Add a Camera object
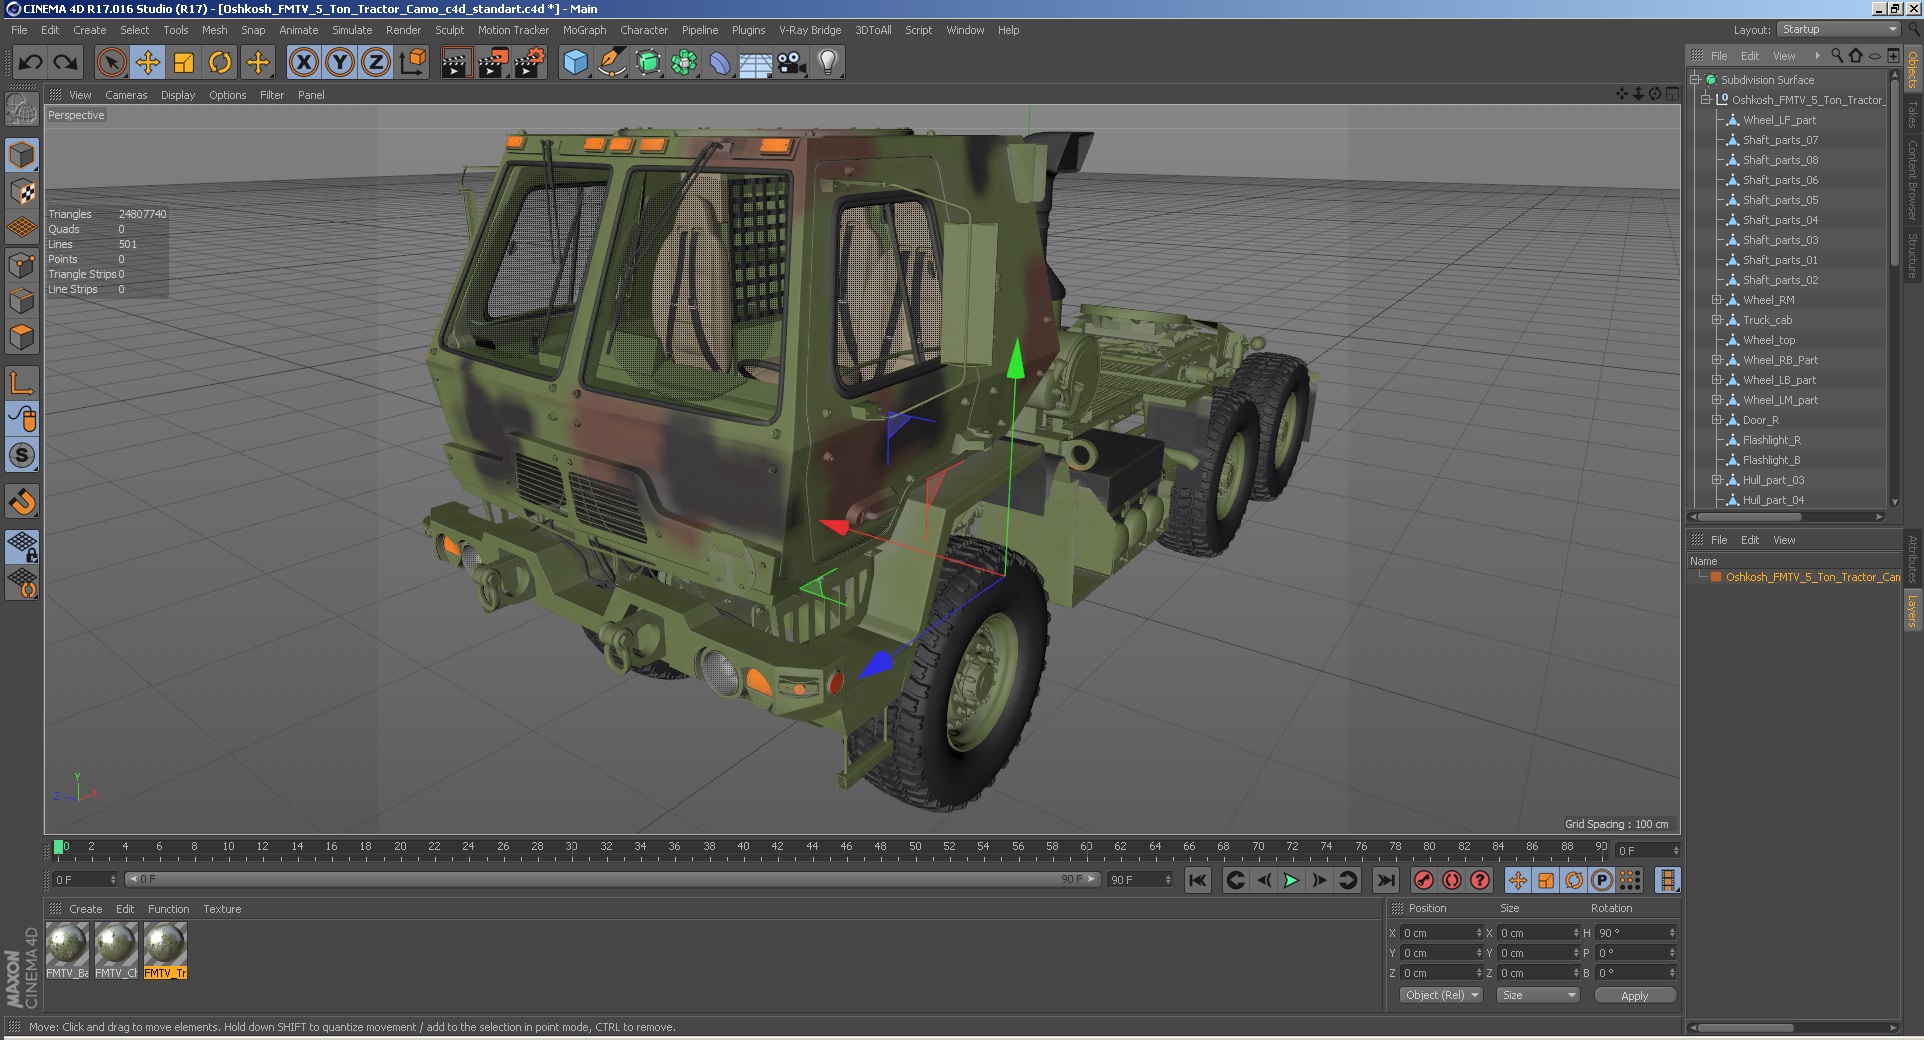Image resolution: width=1924 pixels, height=1040 pixels. pyautogui.click(x=792, y=63)
